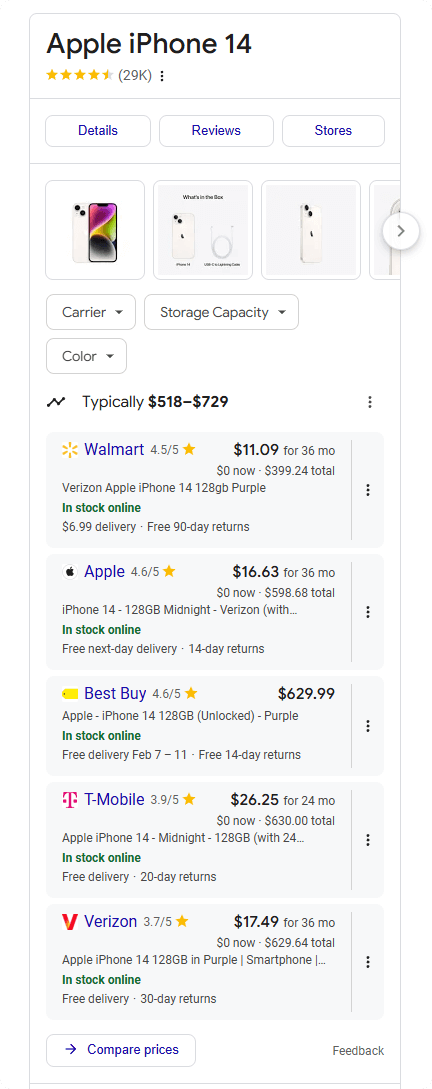The image size is (432, 1089).
Task: Open three-dot menu for Best Buy offer
Action: click(368, 726)
